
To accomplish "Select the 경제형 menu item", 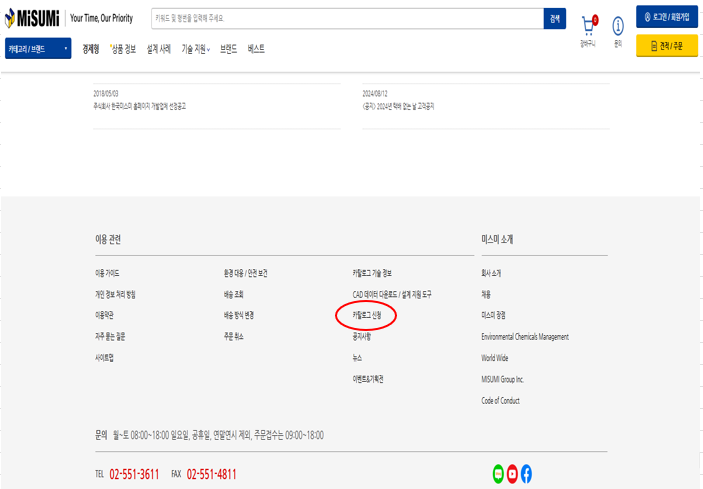I will (91, 49).
